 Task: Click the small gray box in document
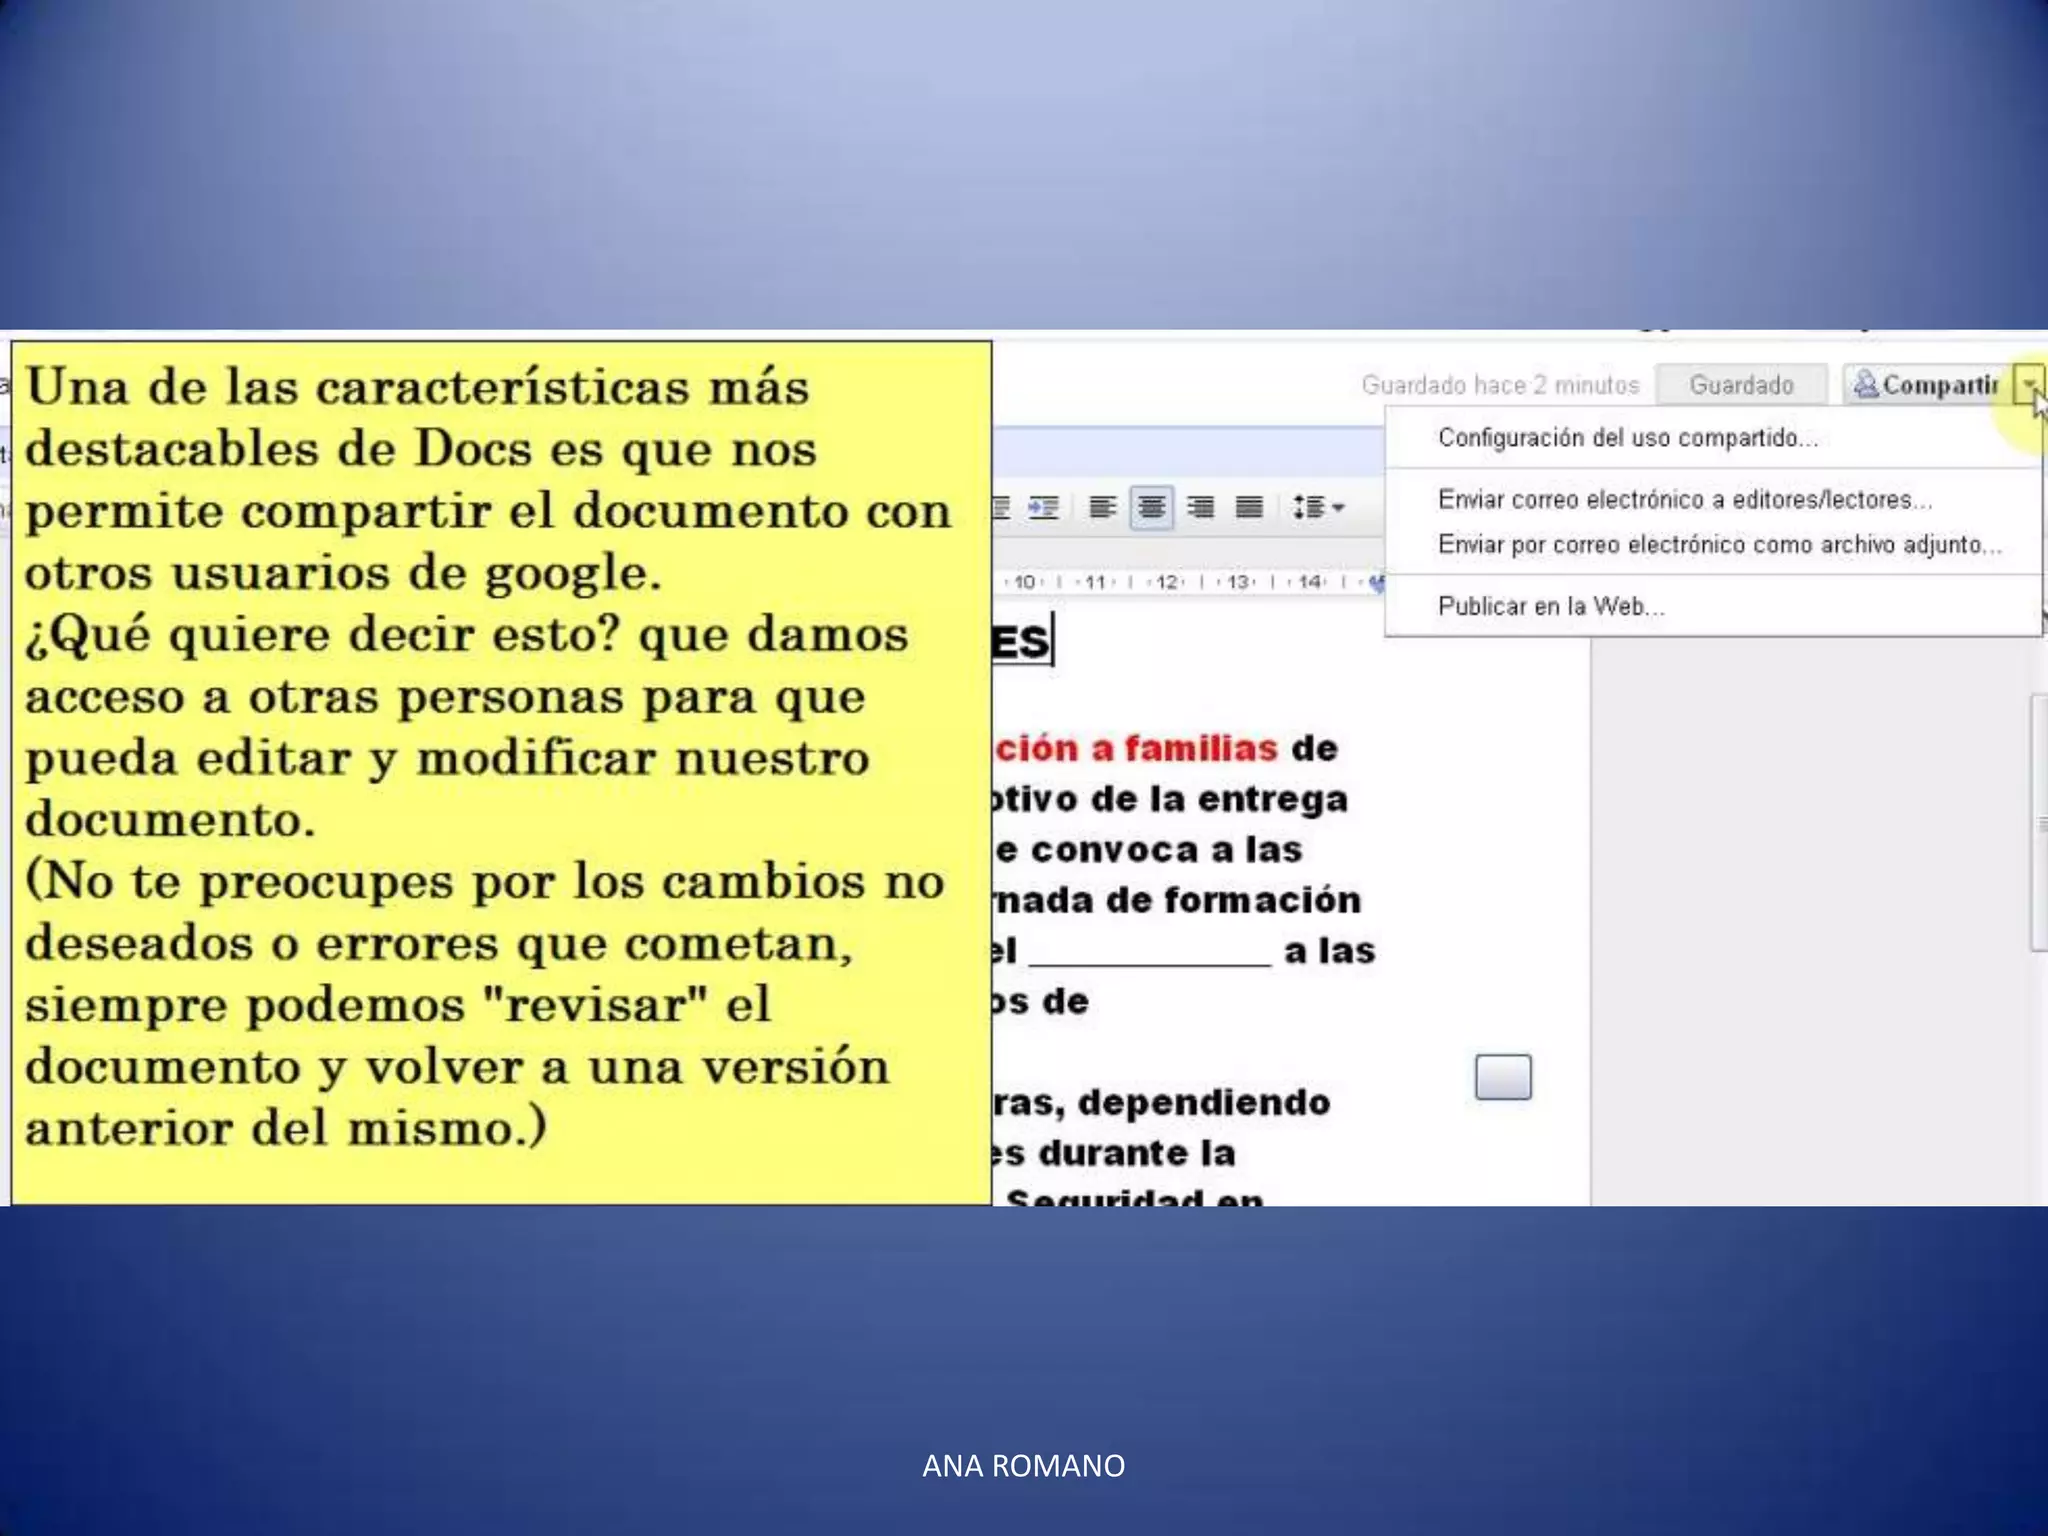click(x=1503, y=1077)
